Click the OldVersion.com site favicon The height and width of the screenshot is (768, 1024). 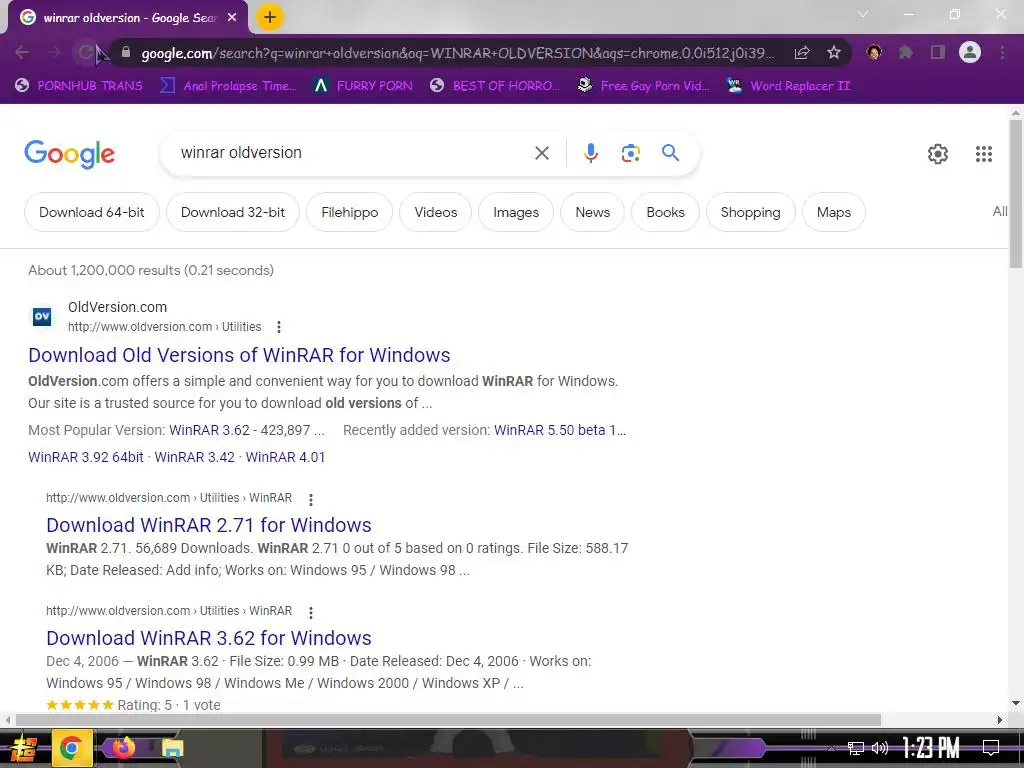[x=42, y=317]
